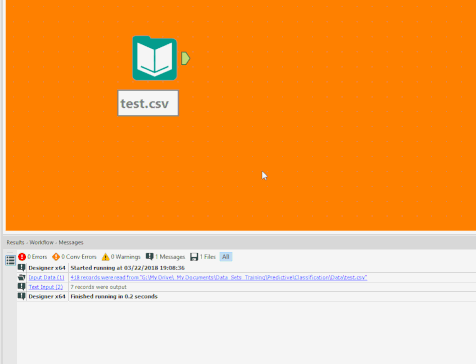The width and height of the screenshot is (476, 364).
Task: Filter results by 1 Files
Action: 203,257
